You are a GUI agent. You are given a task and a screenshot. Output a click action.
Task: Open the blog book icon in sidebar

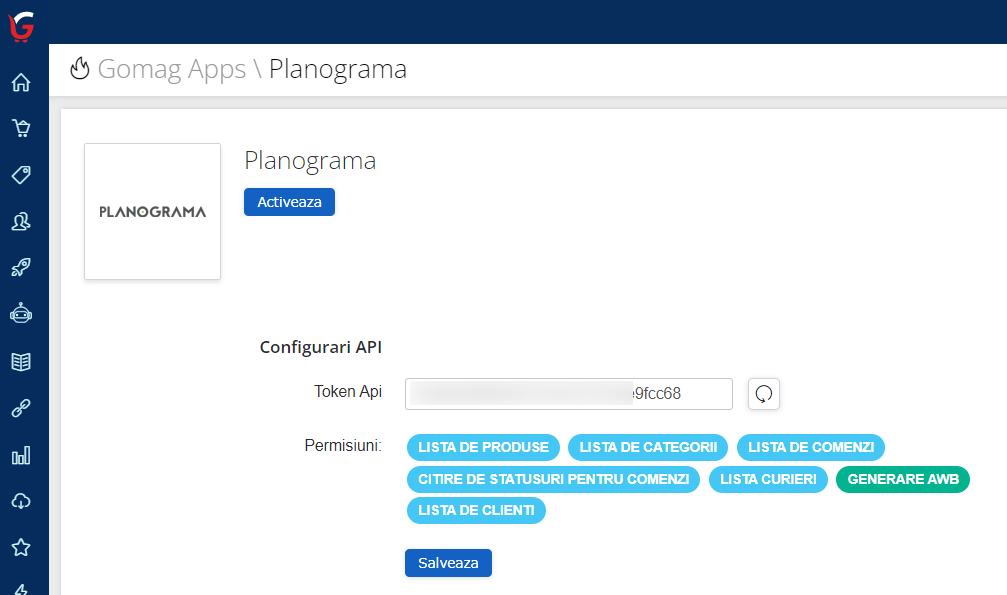pyautogui.click(x=20, y=362)
